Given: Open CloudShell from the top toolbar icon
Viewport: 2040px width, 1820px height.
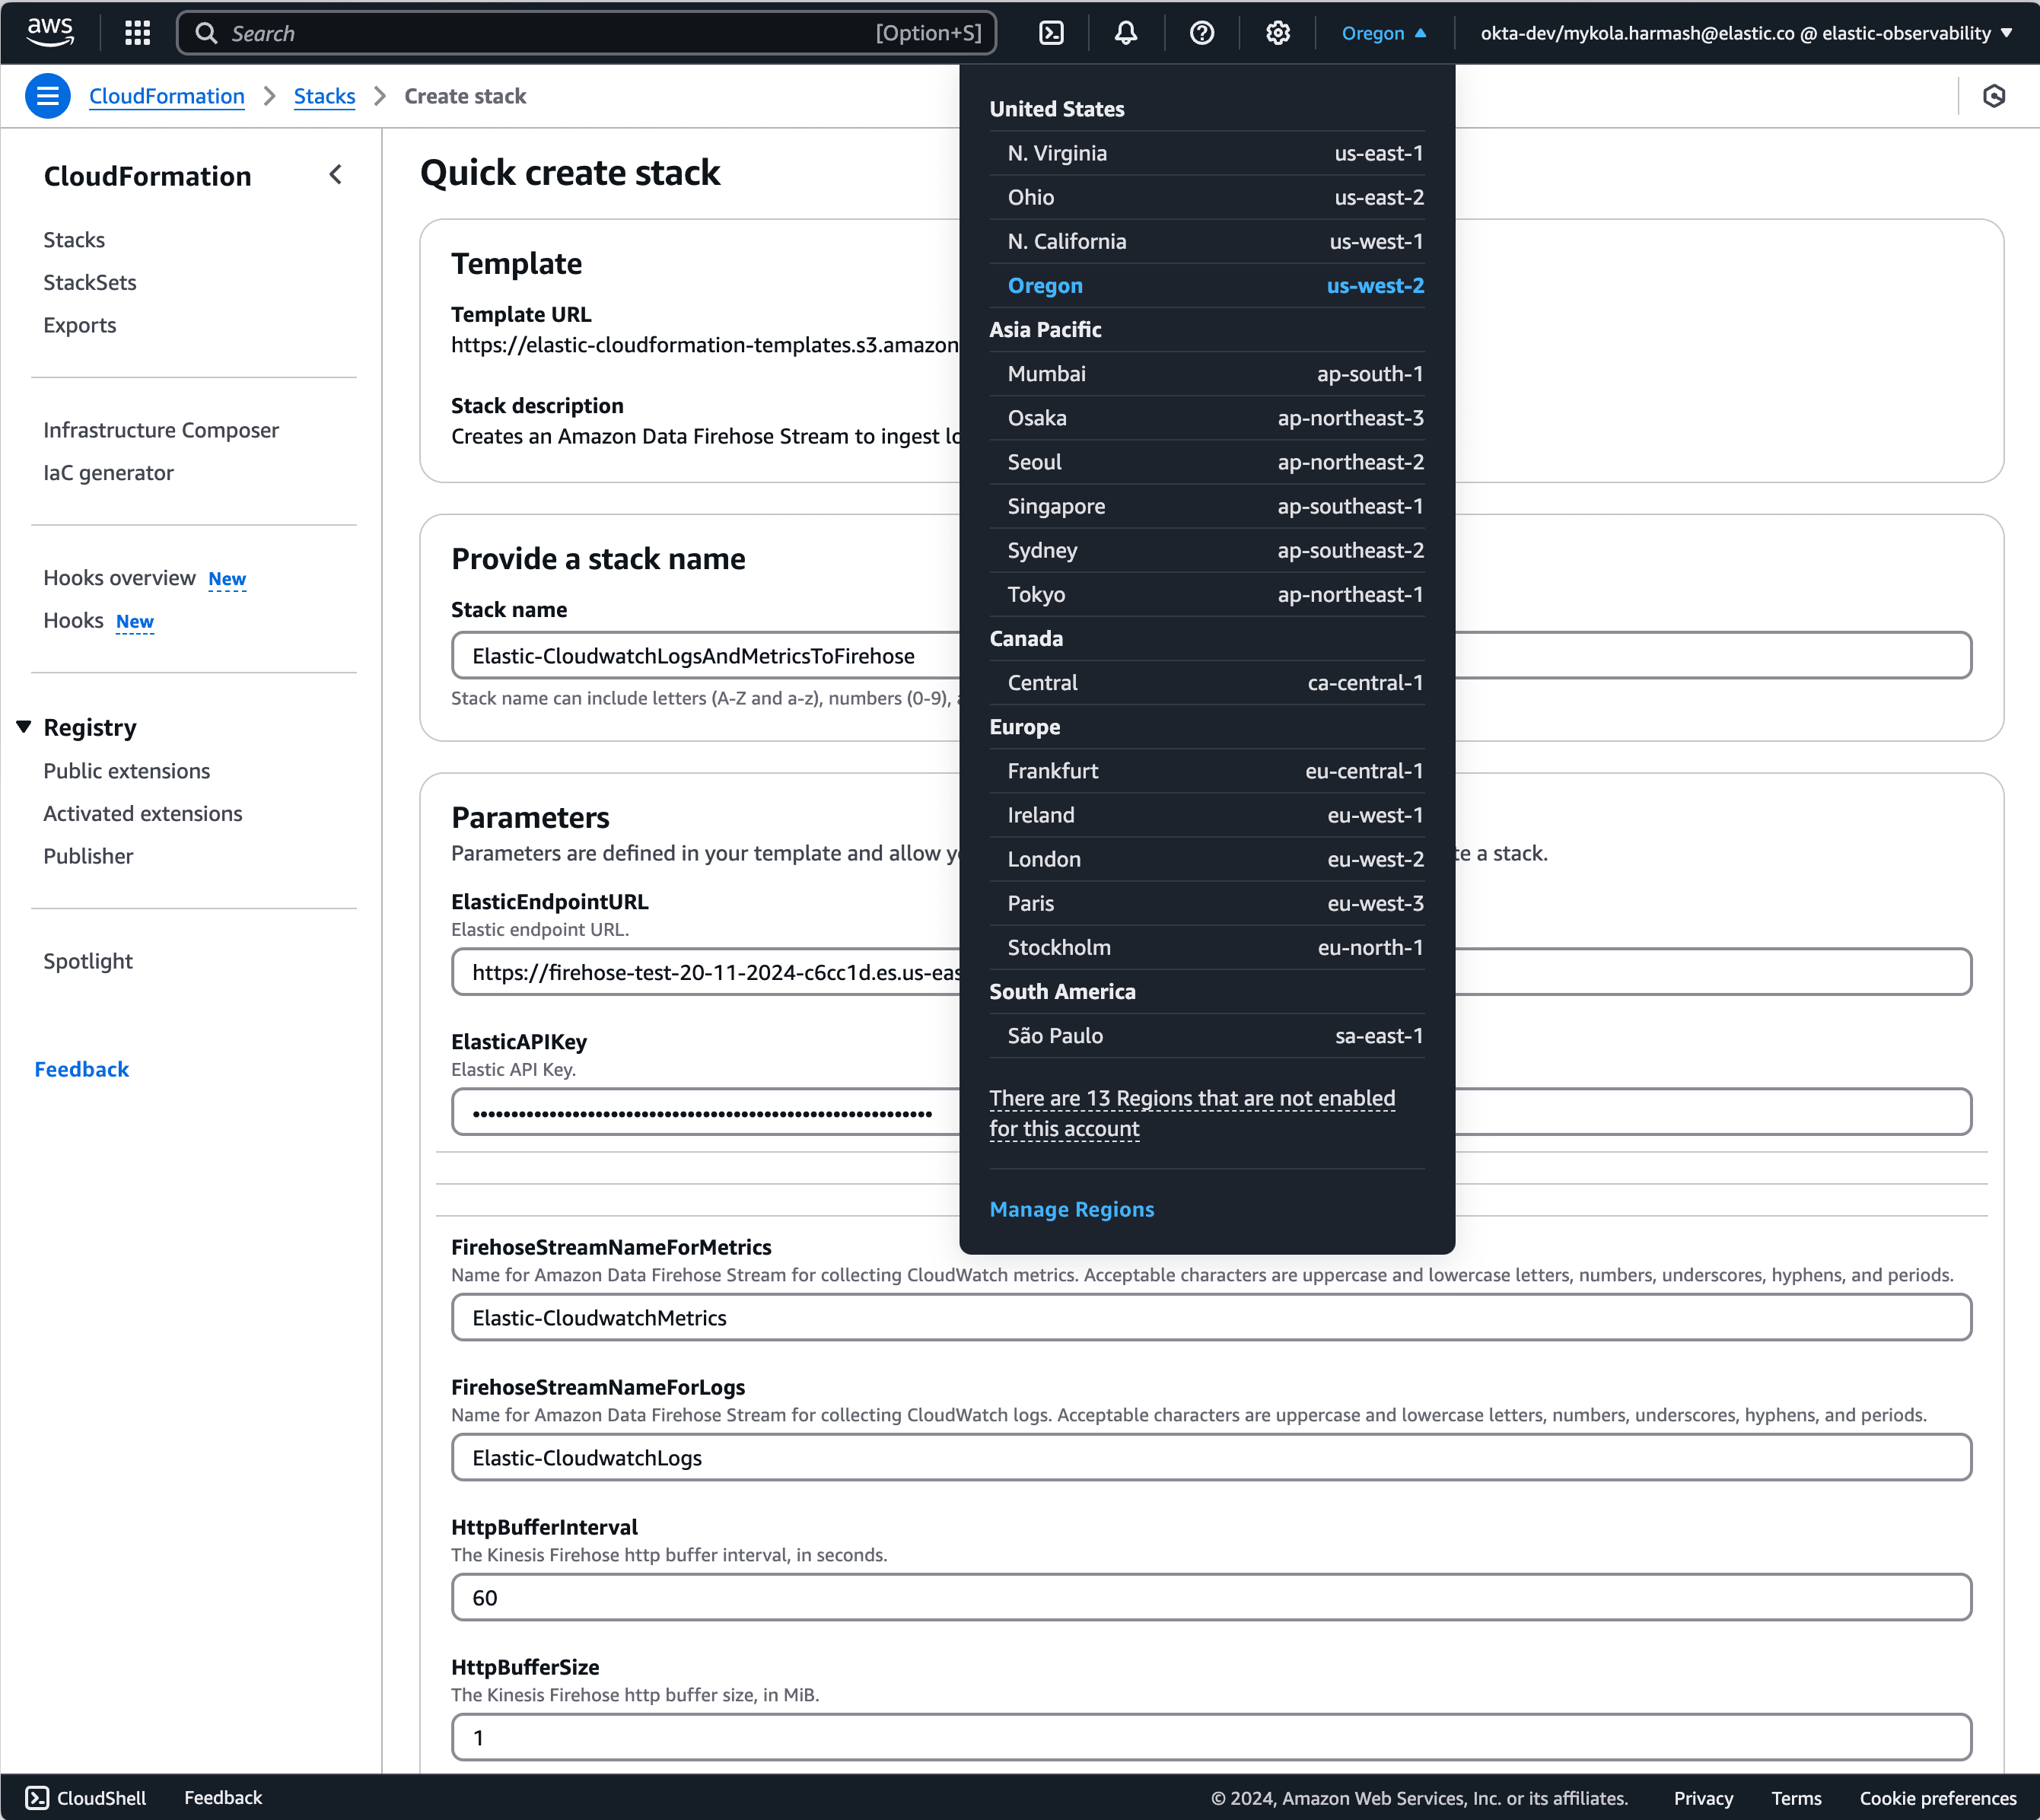Looking at the screenshot, I should 1051,32.
